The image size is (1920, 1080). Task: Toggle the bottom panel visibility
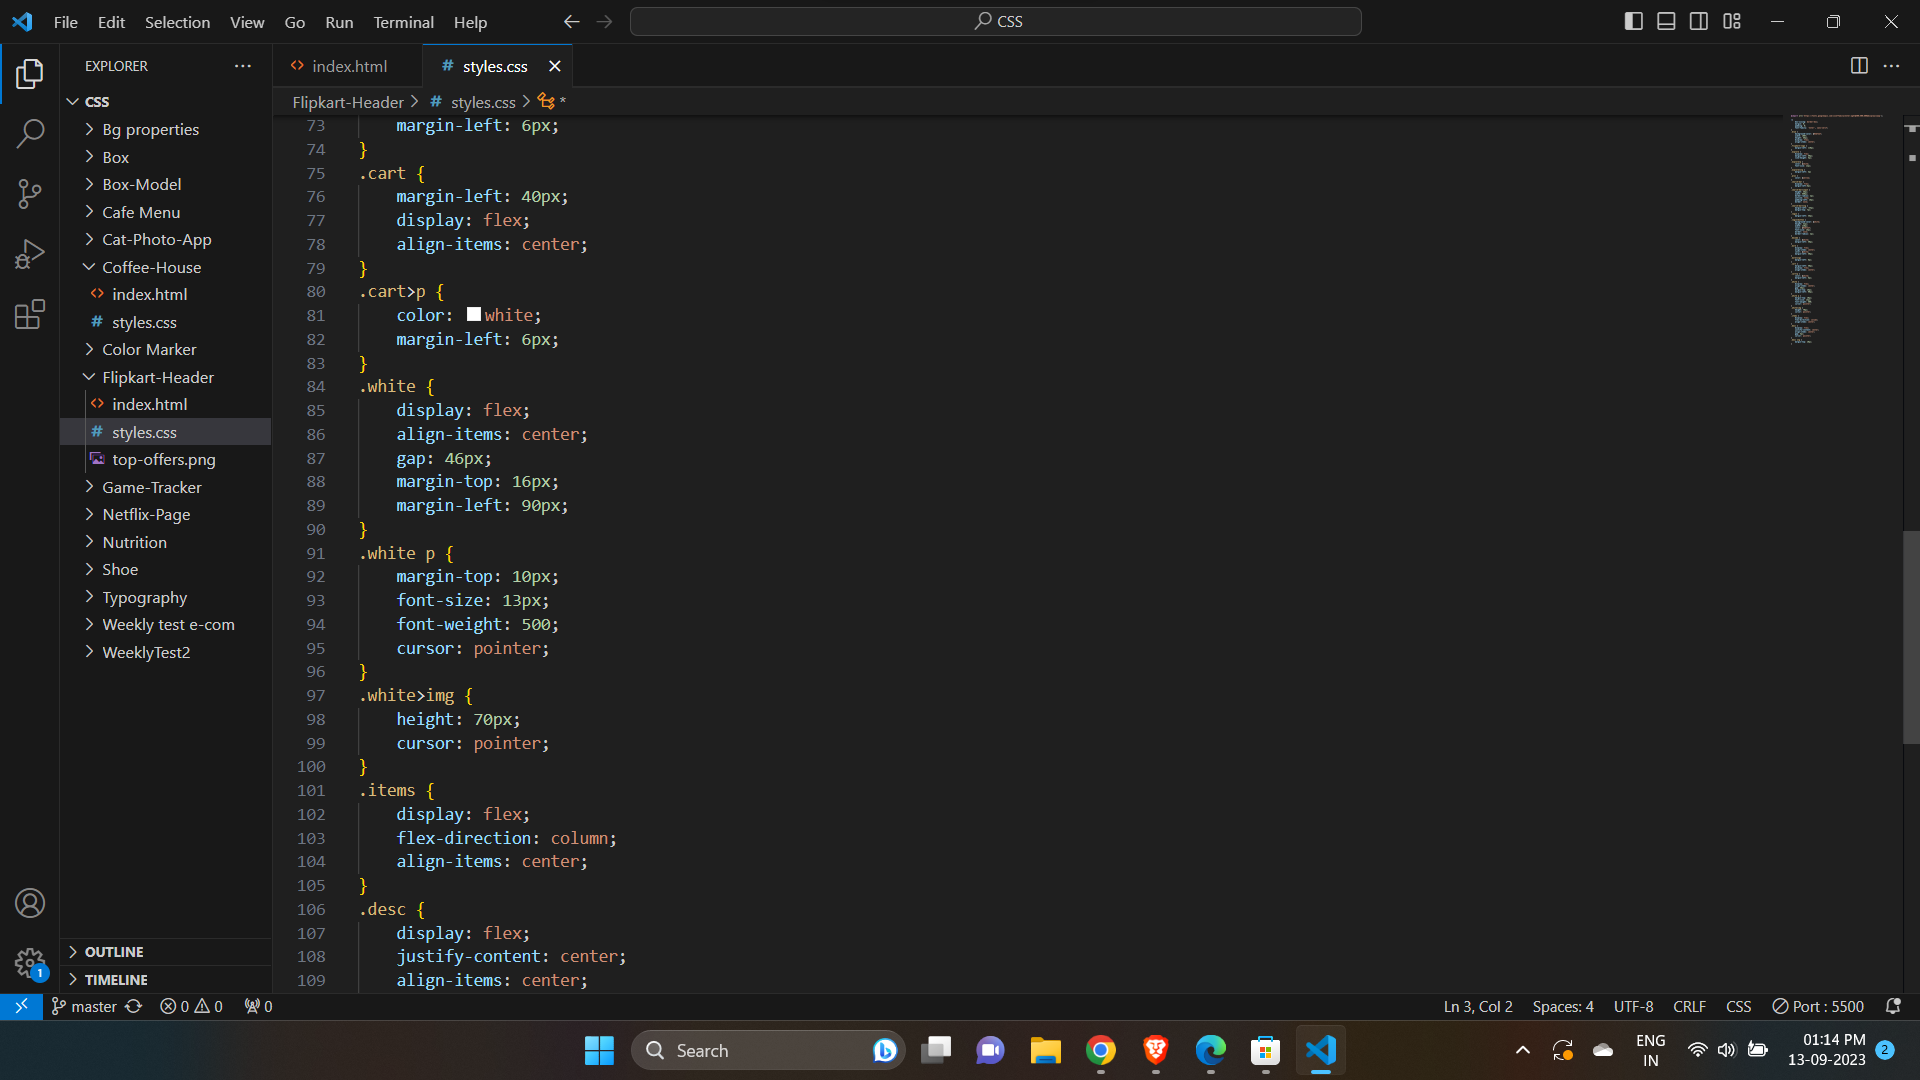tap(1666, 20)
